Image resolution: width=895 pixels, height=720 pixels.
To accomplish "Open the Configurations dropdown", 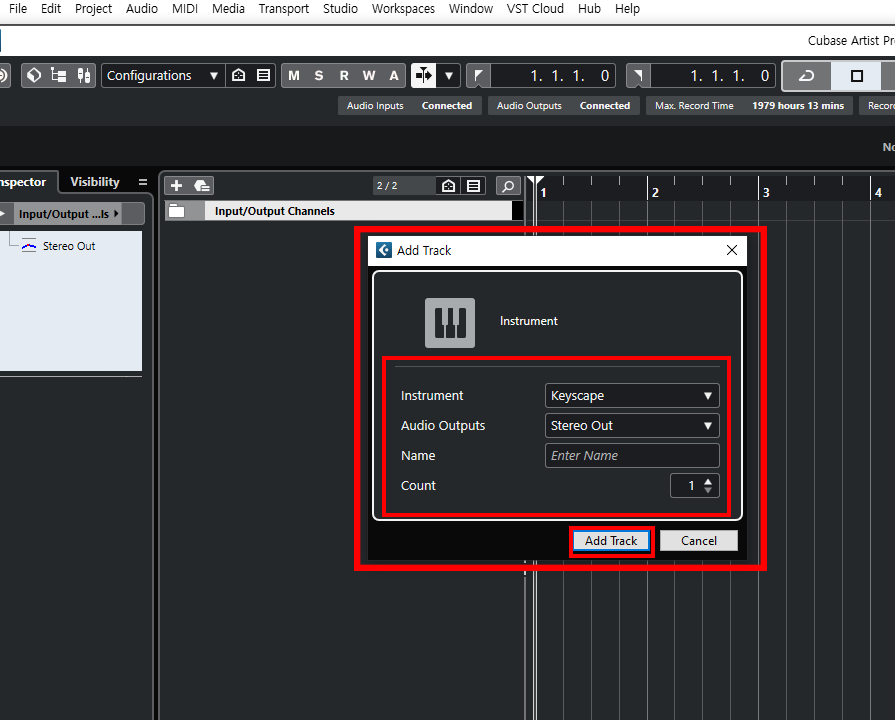I will tap(163, 75).
